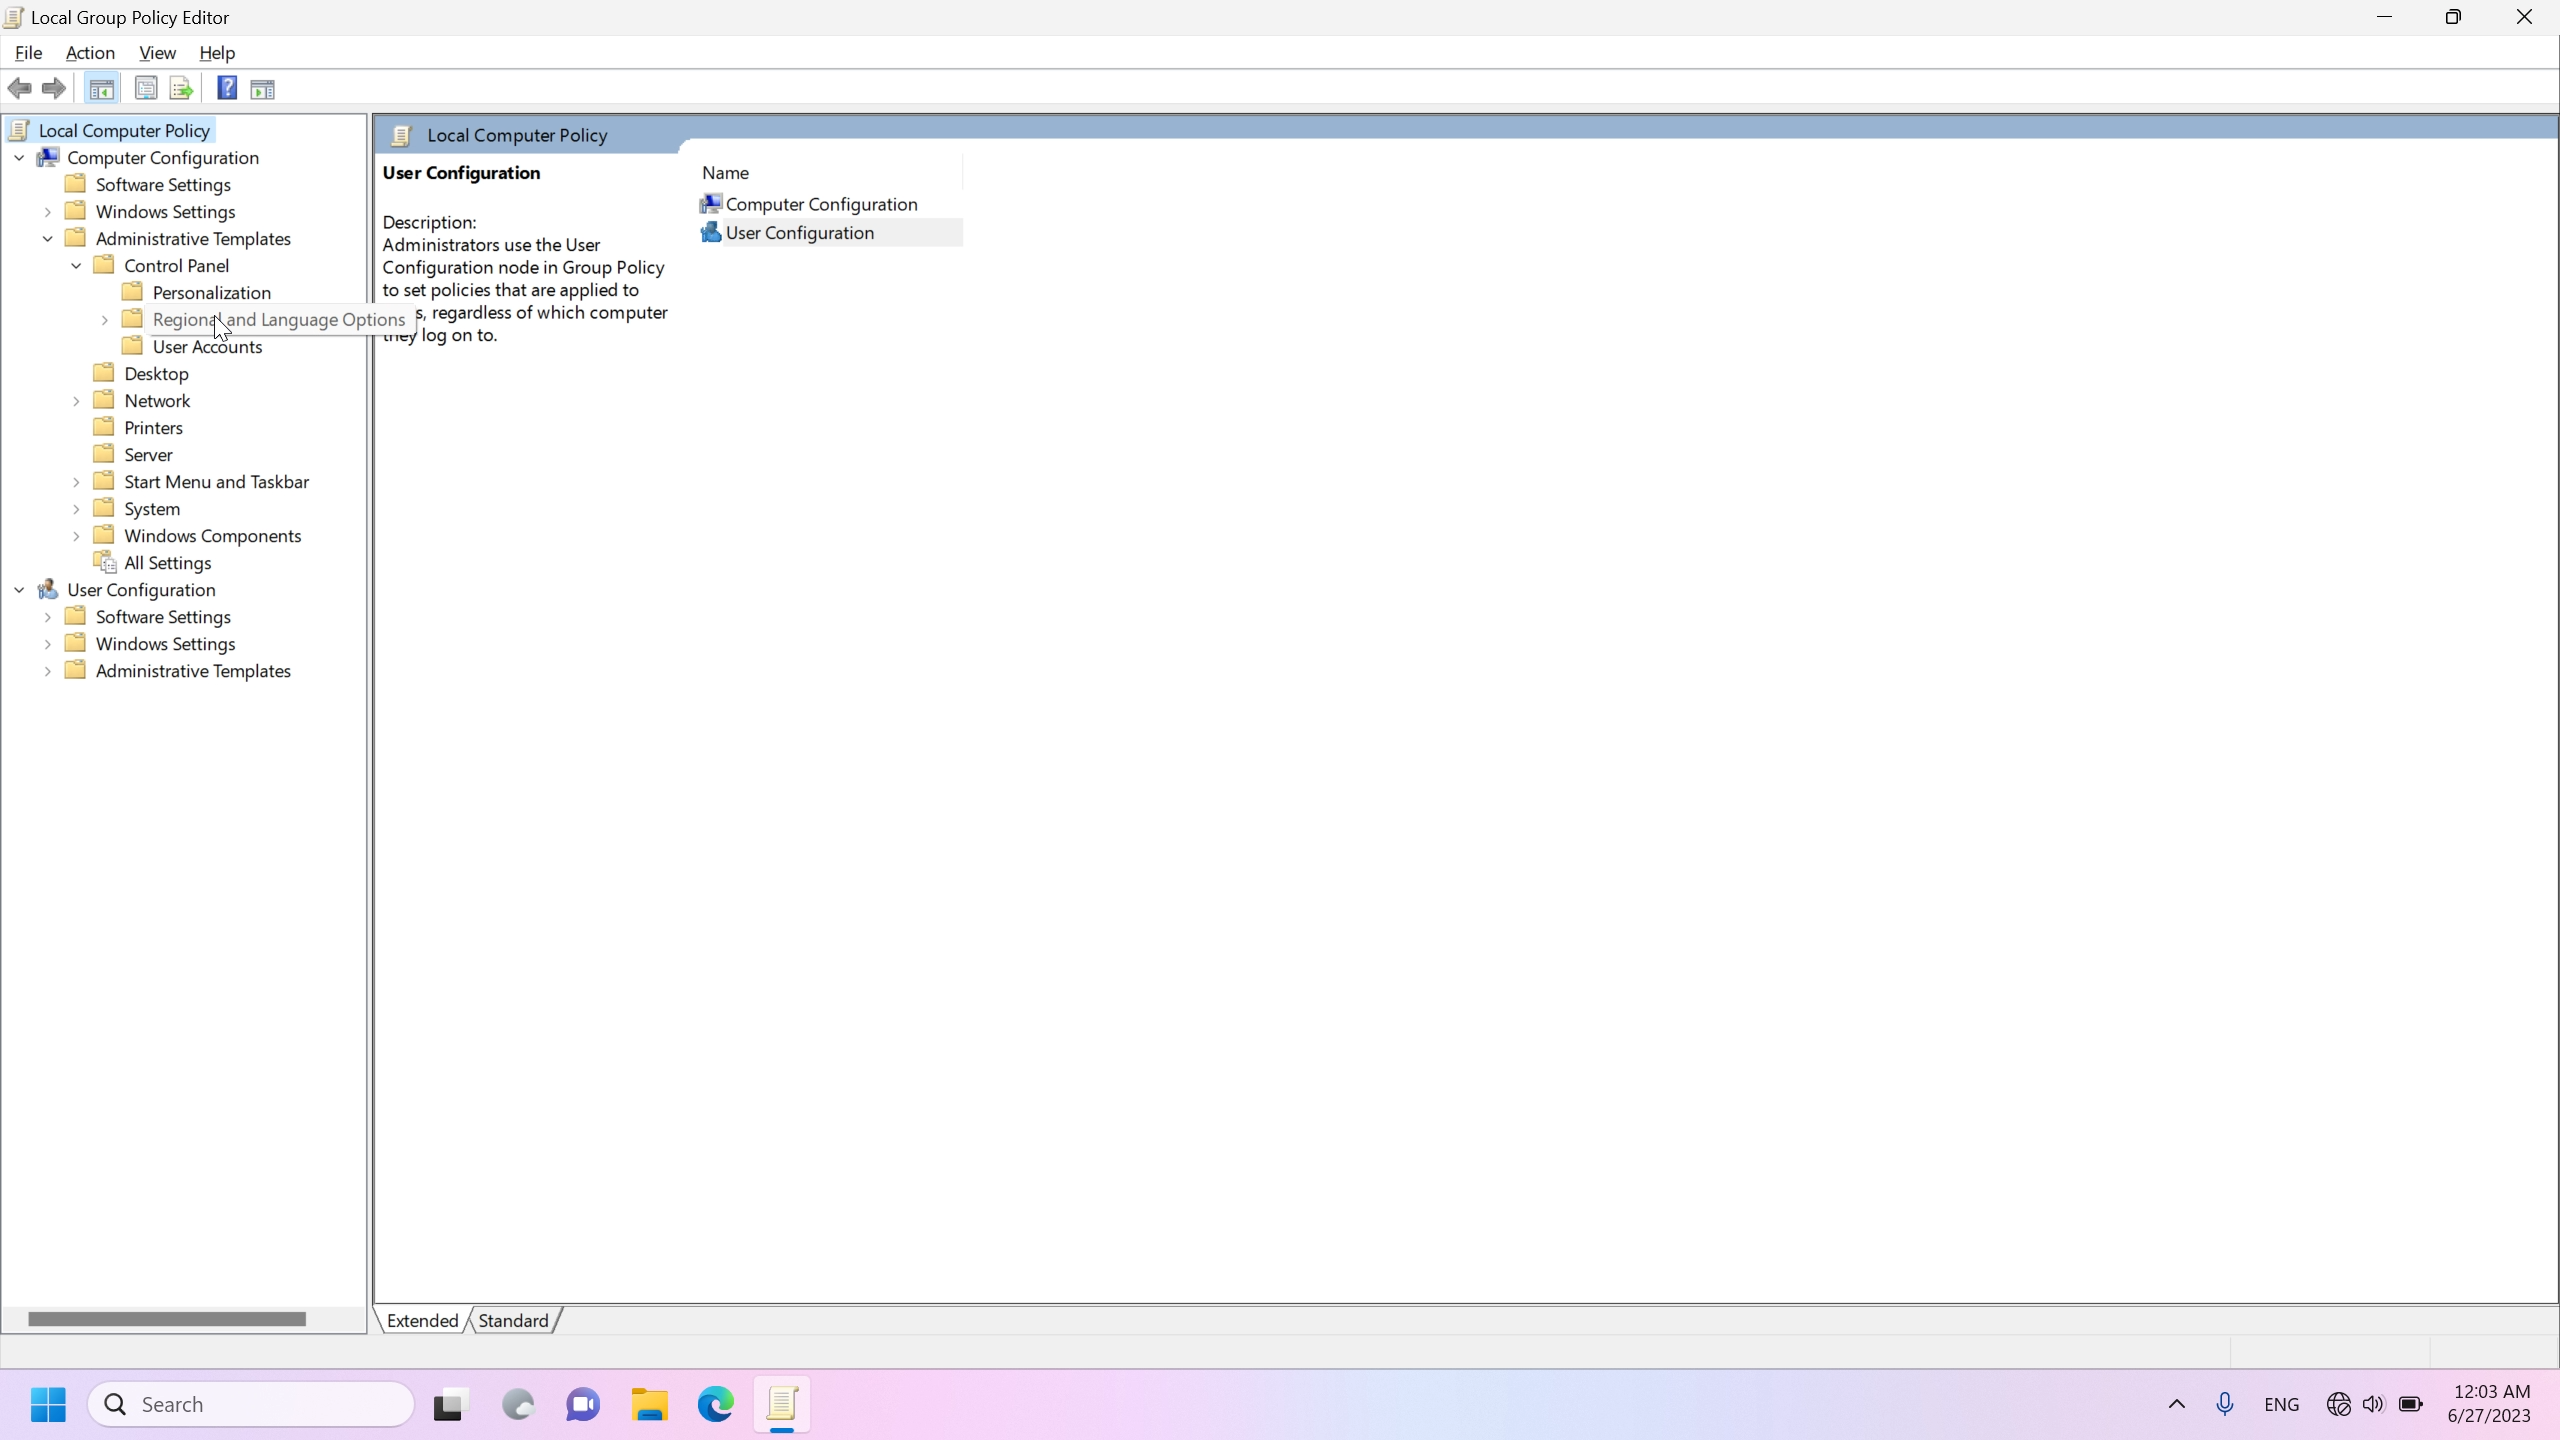Collapse Administrative Templates under Computer Configuration
The width and height of the screenshot is (2560, 1440).
pyautogui.click(x=48, y=239)
